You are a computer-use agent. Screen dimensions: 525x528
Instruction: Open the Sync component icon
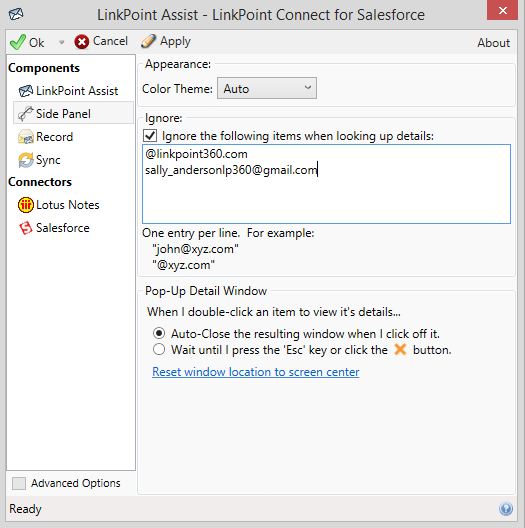[26, 160]
